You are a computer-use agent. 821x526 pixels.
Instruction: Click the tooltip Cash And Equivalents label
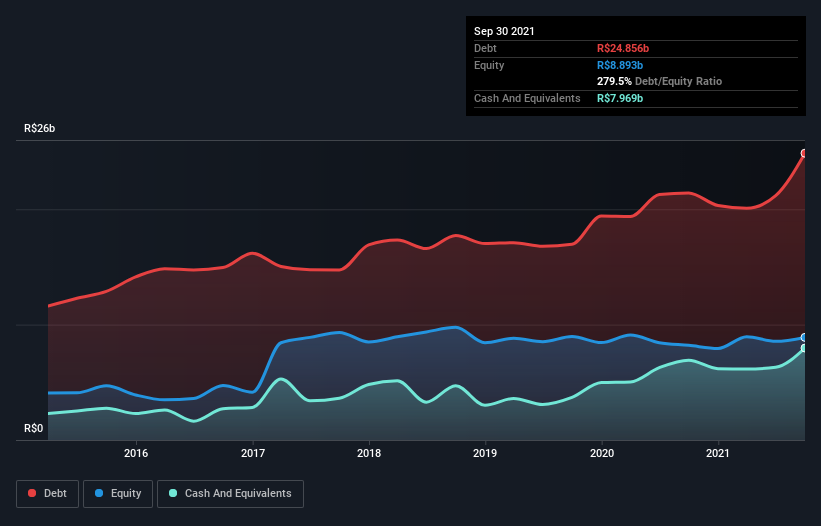pos(527,98)
